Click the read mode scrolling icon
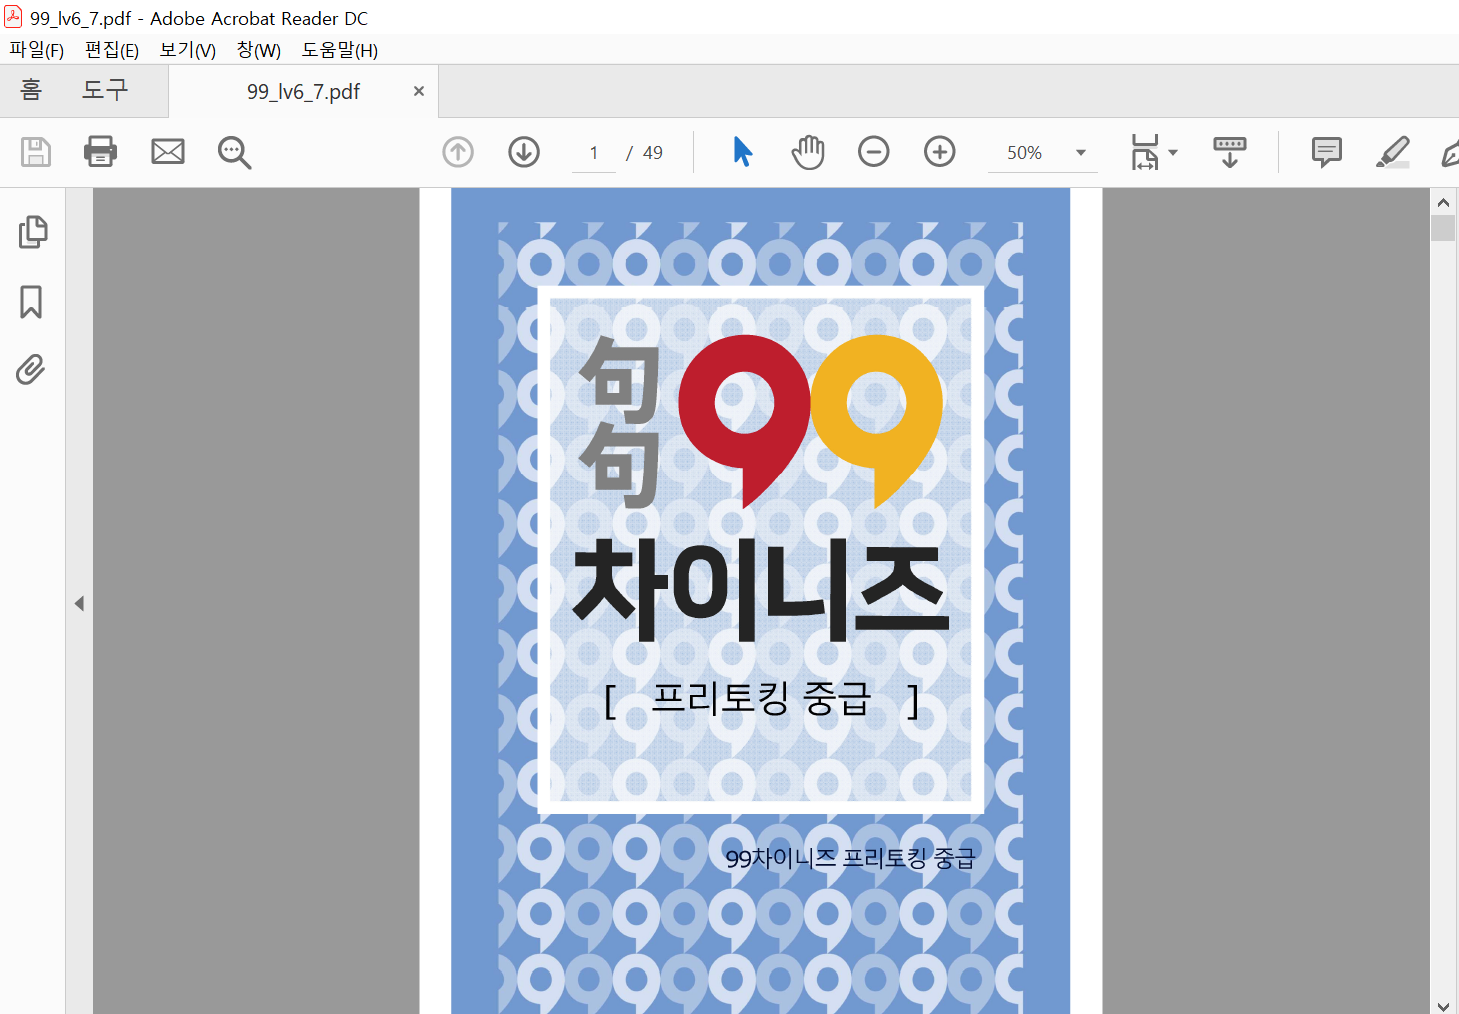Screen dimensions: 1459x1014 click(x=1230, y=152)
